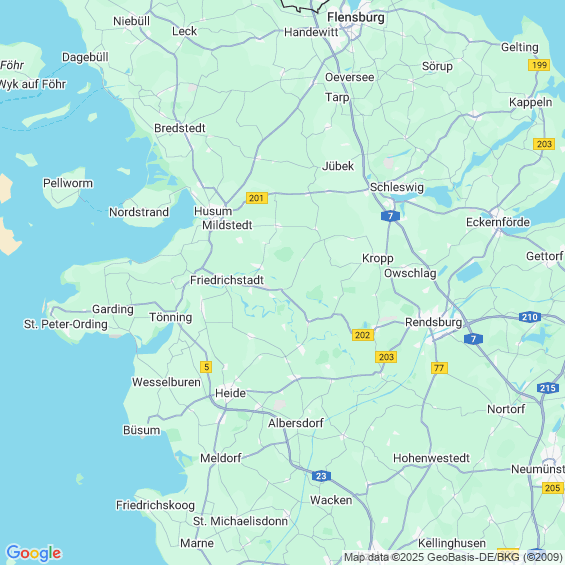565x565 pixels.
Task: Click the A215 highway shield near Nortorf
Action: 548,388
